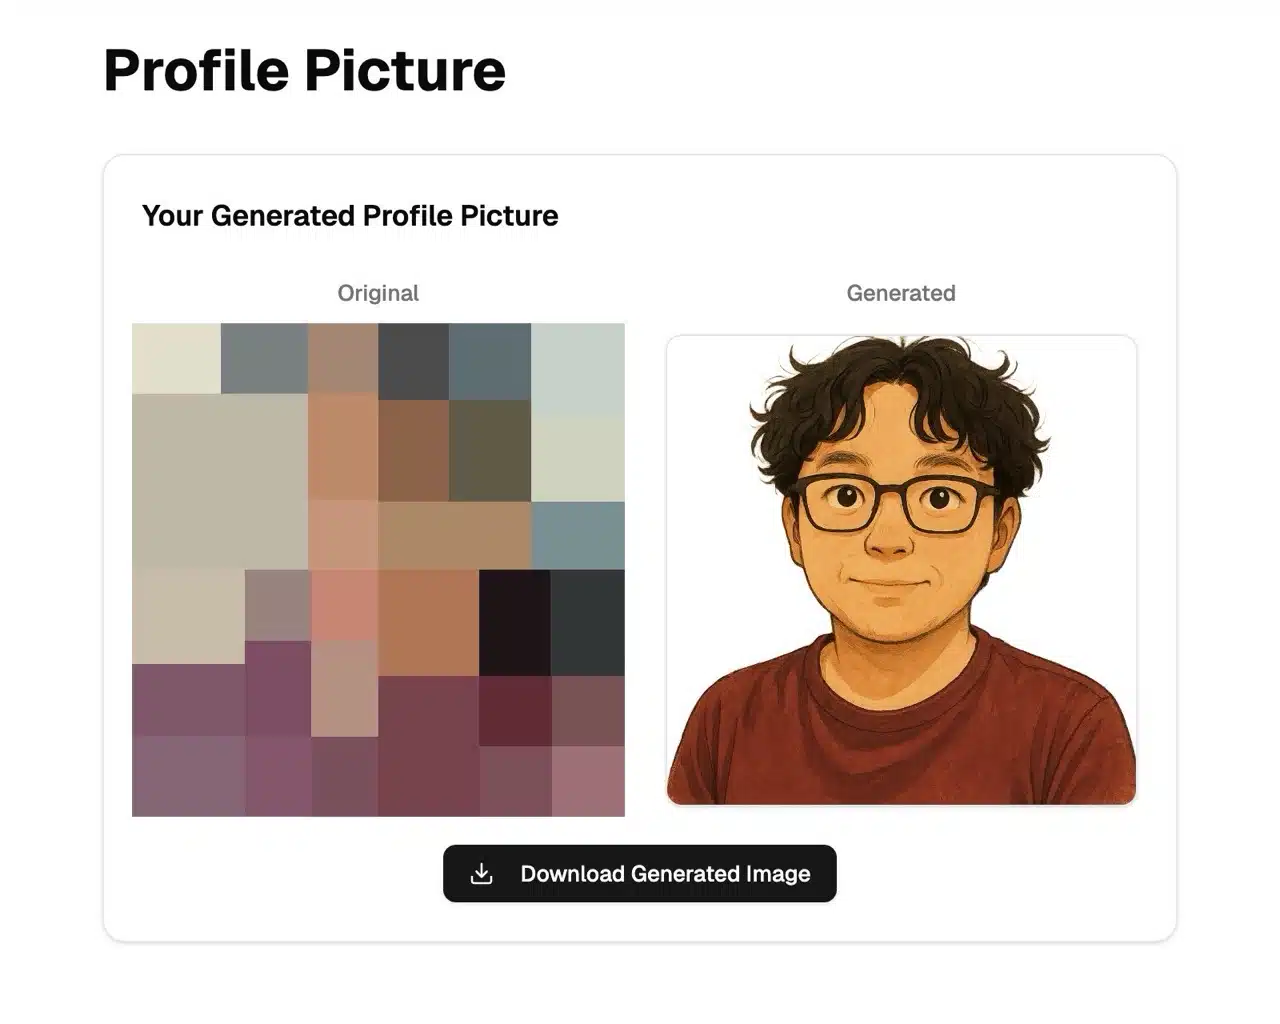
Task: Select the Generated label text
Action: point(901,293)
